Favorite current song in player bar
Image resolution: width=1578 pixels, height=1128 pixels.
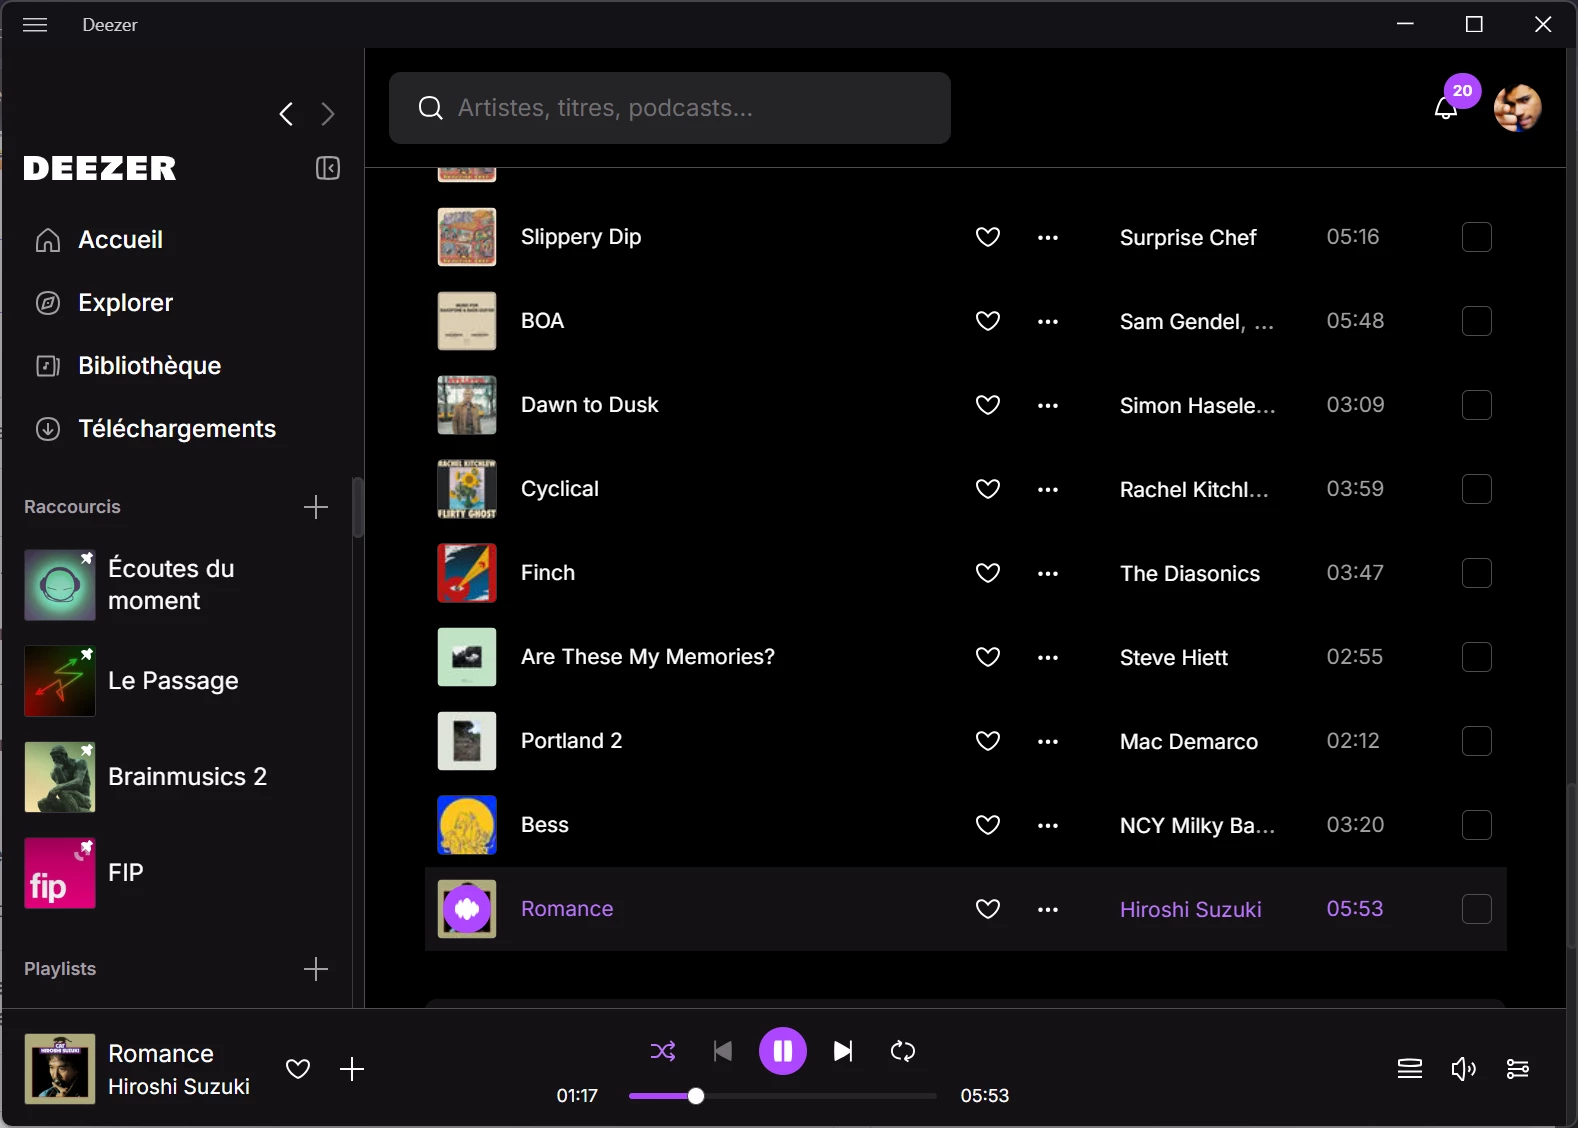[x=298, y=1069]
